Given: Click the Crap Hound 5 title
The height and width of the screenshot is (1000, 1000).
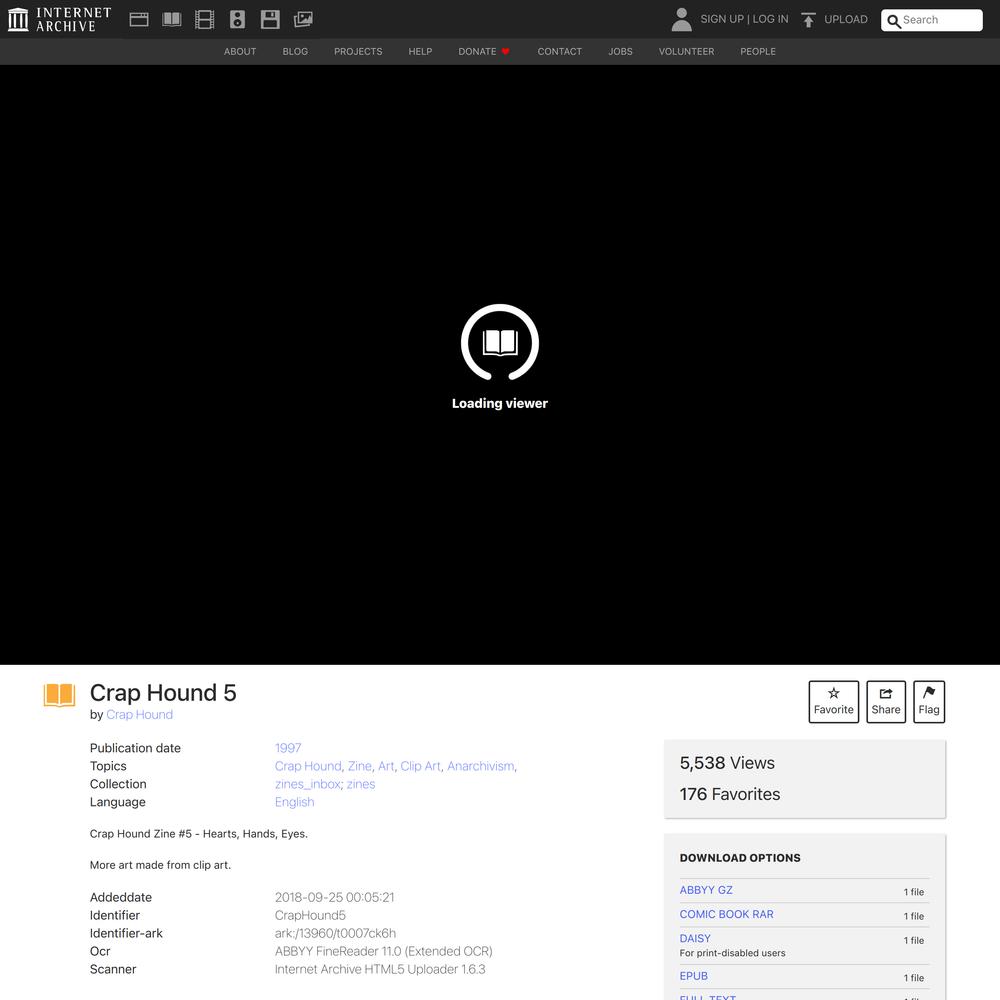Looking at the screenshot, I should click(163, 693).
